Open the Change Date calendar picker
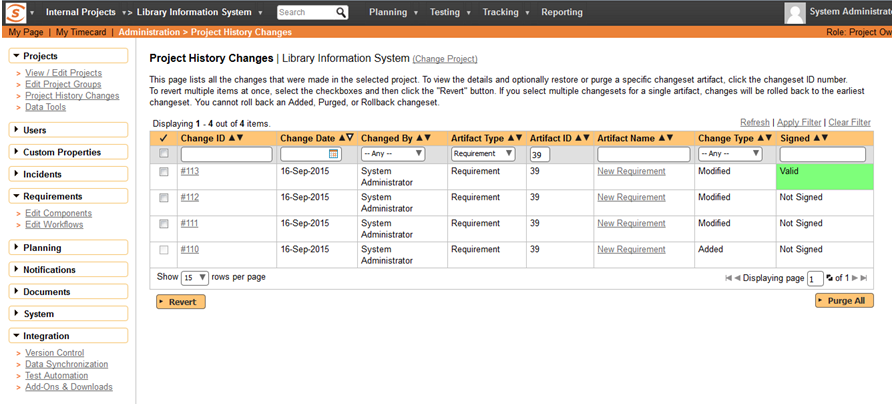The height and width of the screenshot is (404, 892). click(x=334, y=154)
